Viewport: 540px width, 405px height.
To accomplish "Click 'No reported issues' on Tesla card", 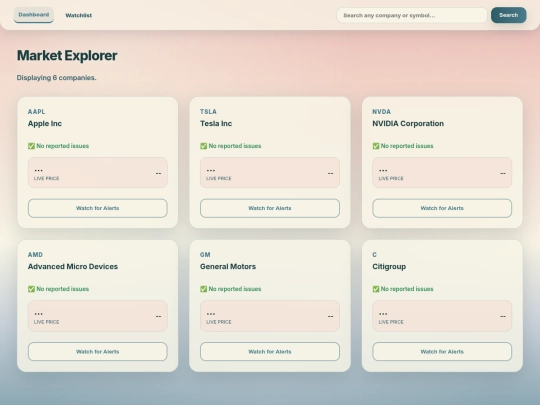I will tap(235, 146).
